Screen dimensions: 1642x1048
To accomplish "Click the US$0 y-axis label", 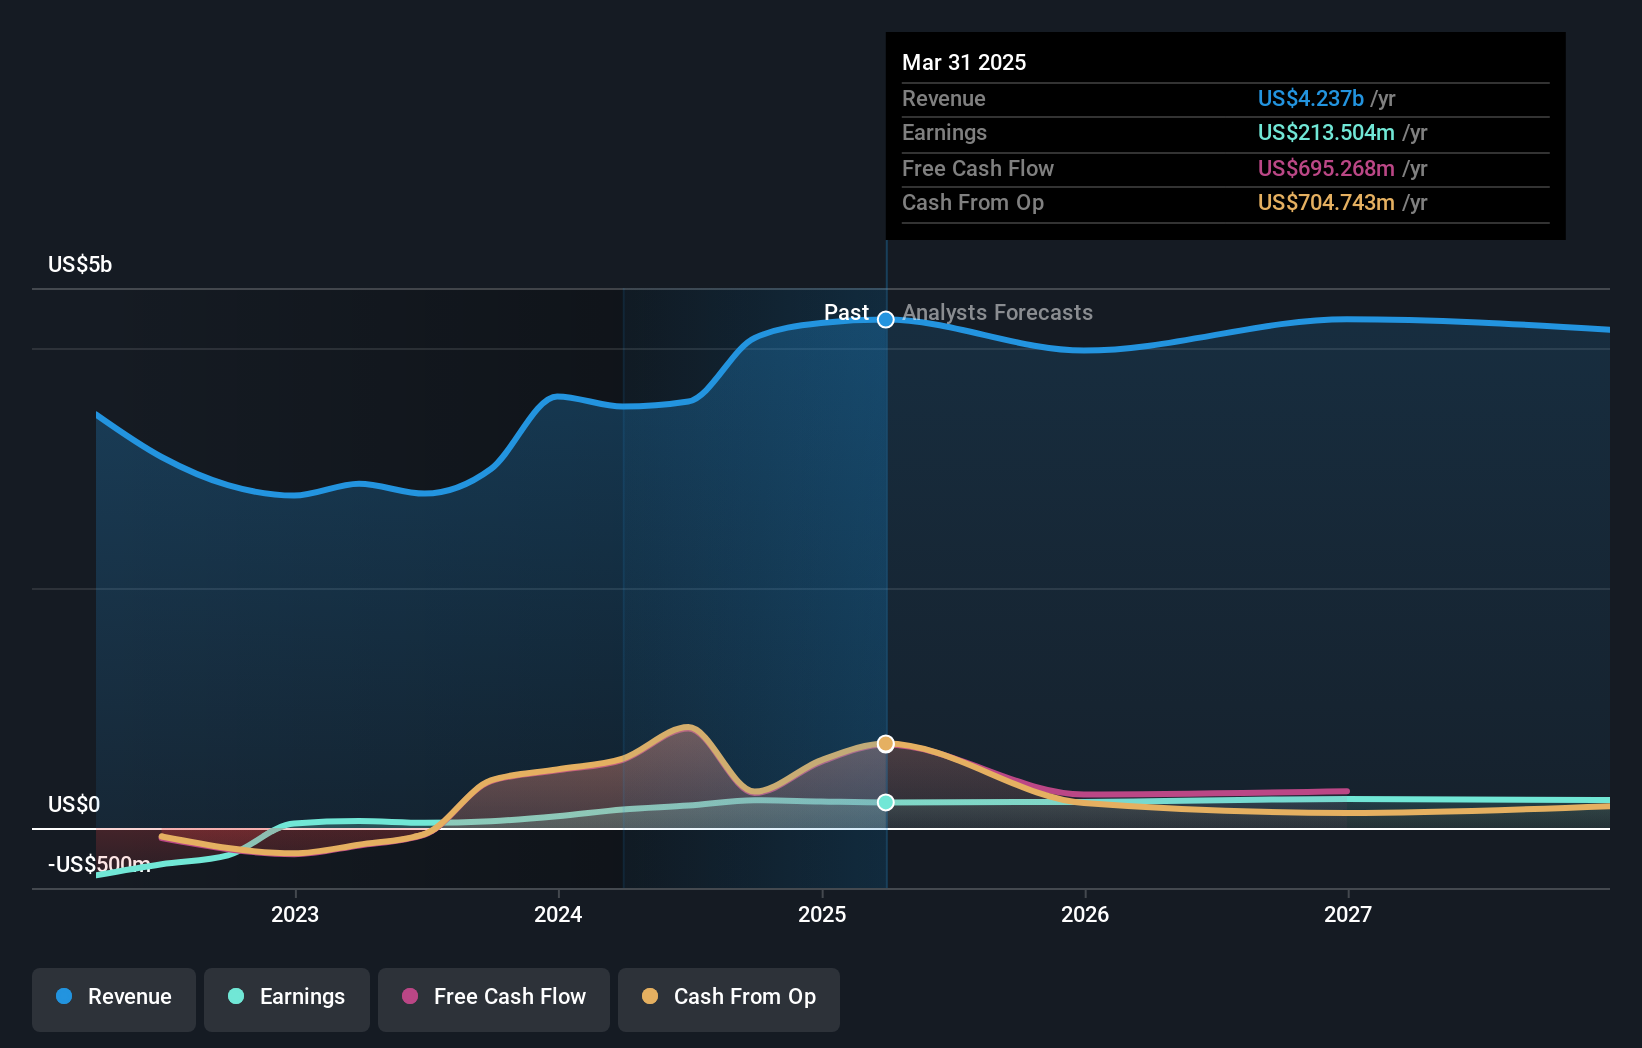I will tap(74, 805).
